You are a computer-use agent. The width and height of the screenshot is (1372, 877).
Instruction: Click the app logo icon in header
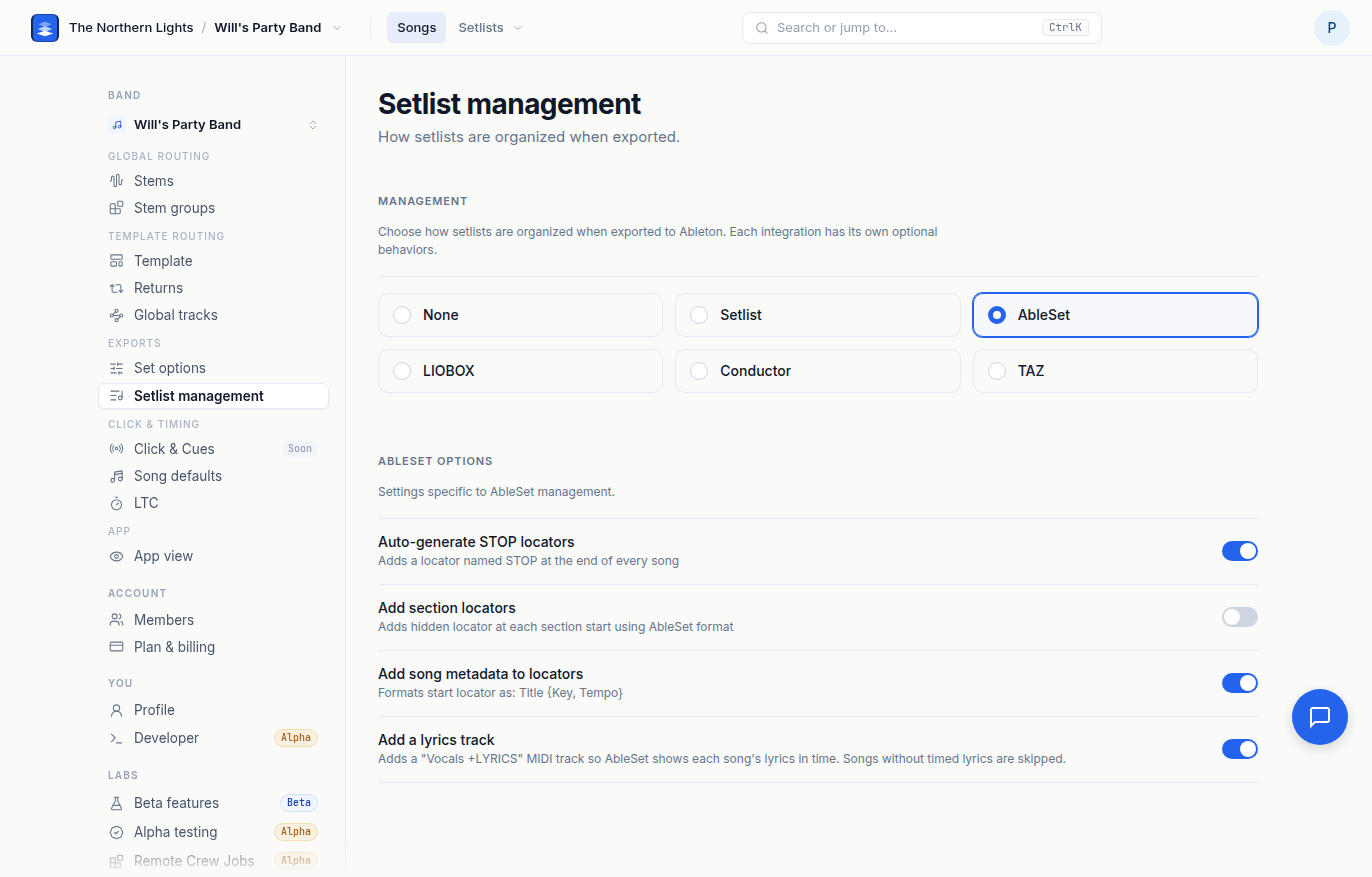[45, 28]
